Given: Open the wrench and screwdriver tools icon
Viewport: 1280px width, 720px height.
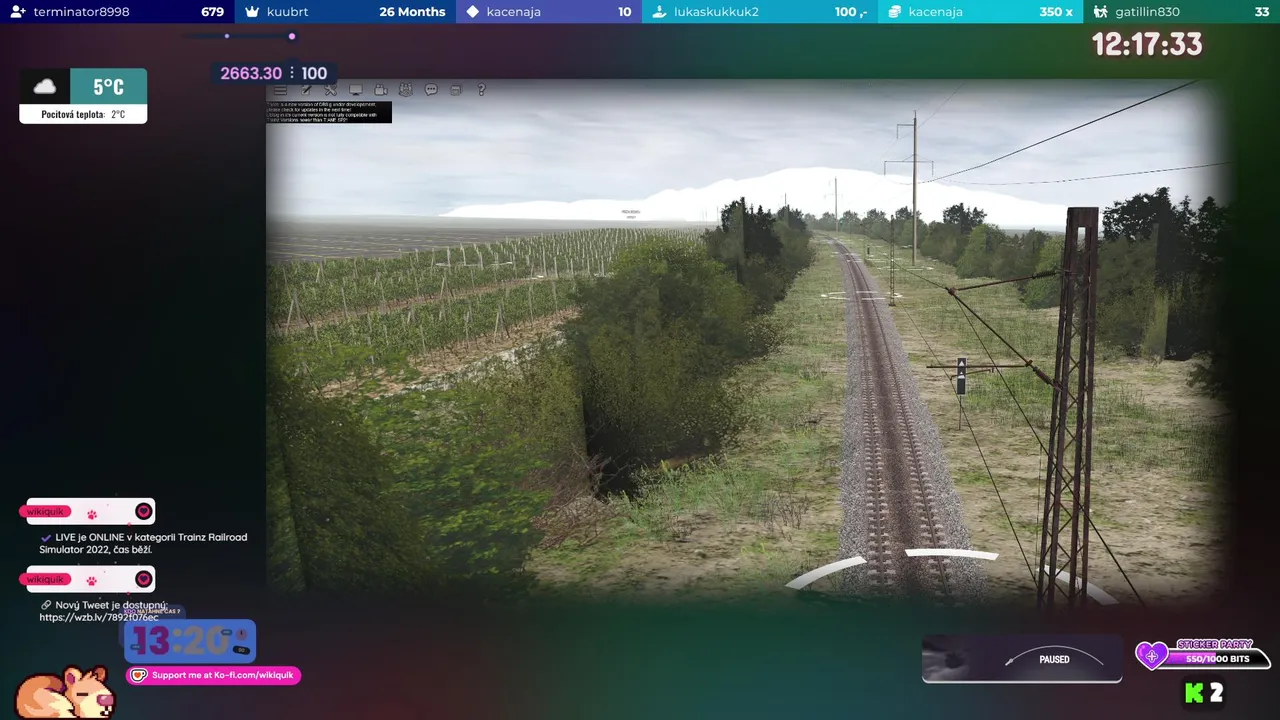Looking at the screenshot, I should tap(331, 90).
